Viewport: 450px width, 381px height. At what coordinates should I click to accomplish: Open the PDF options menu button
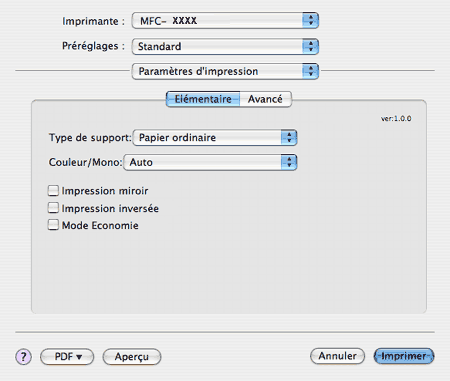67,357
